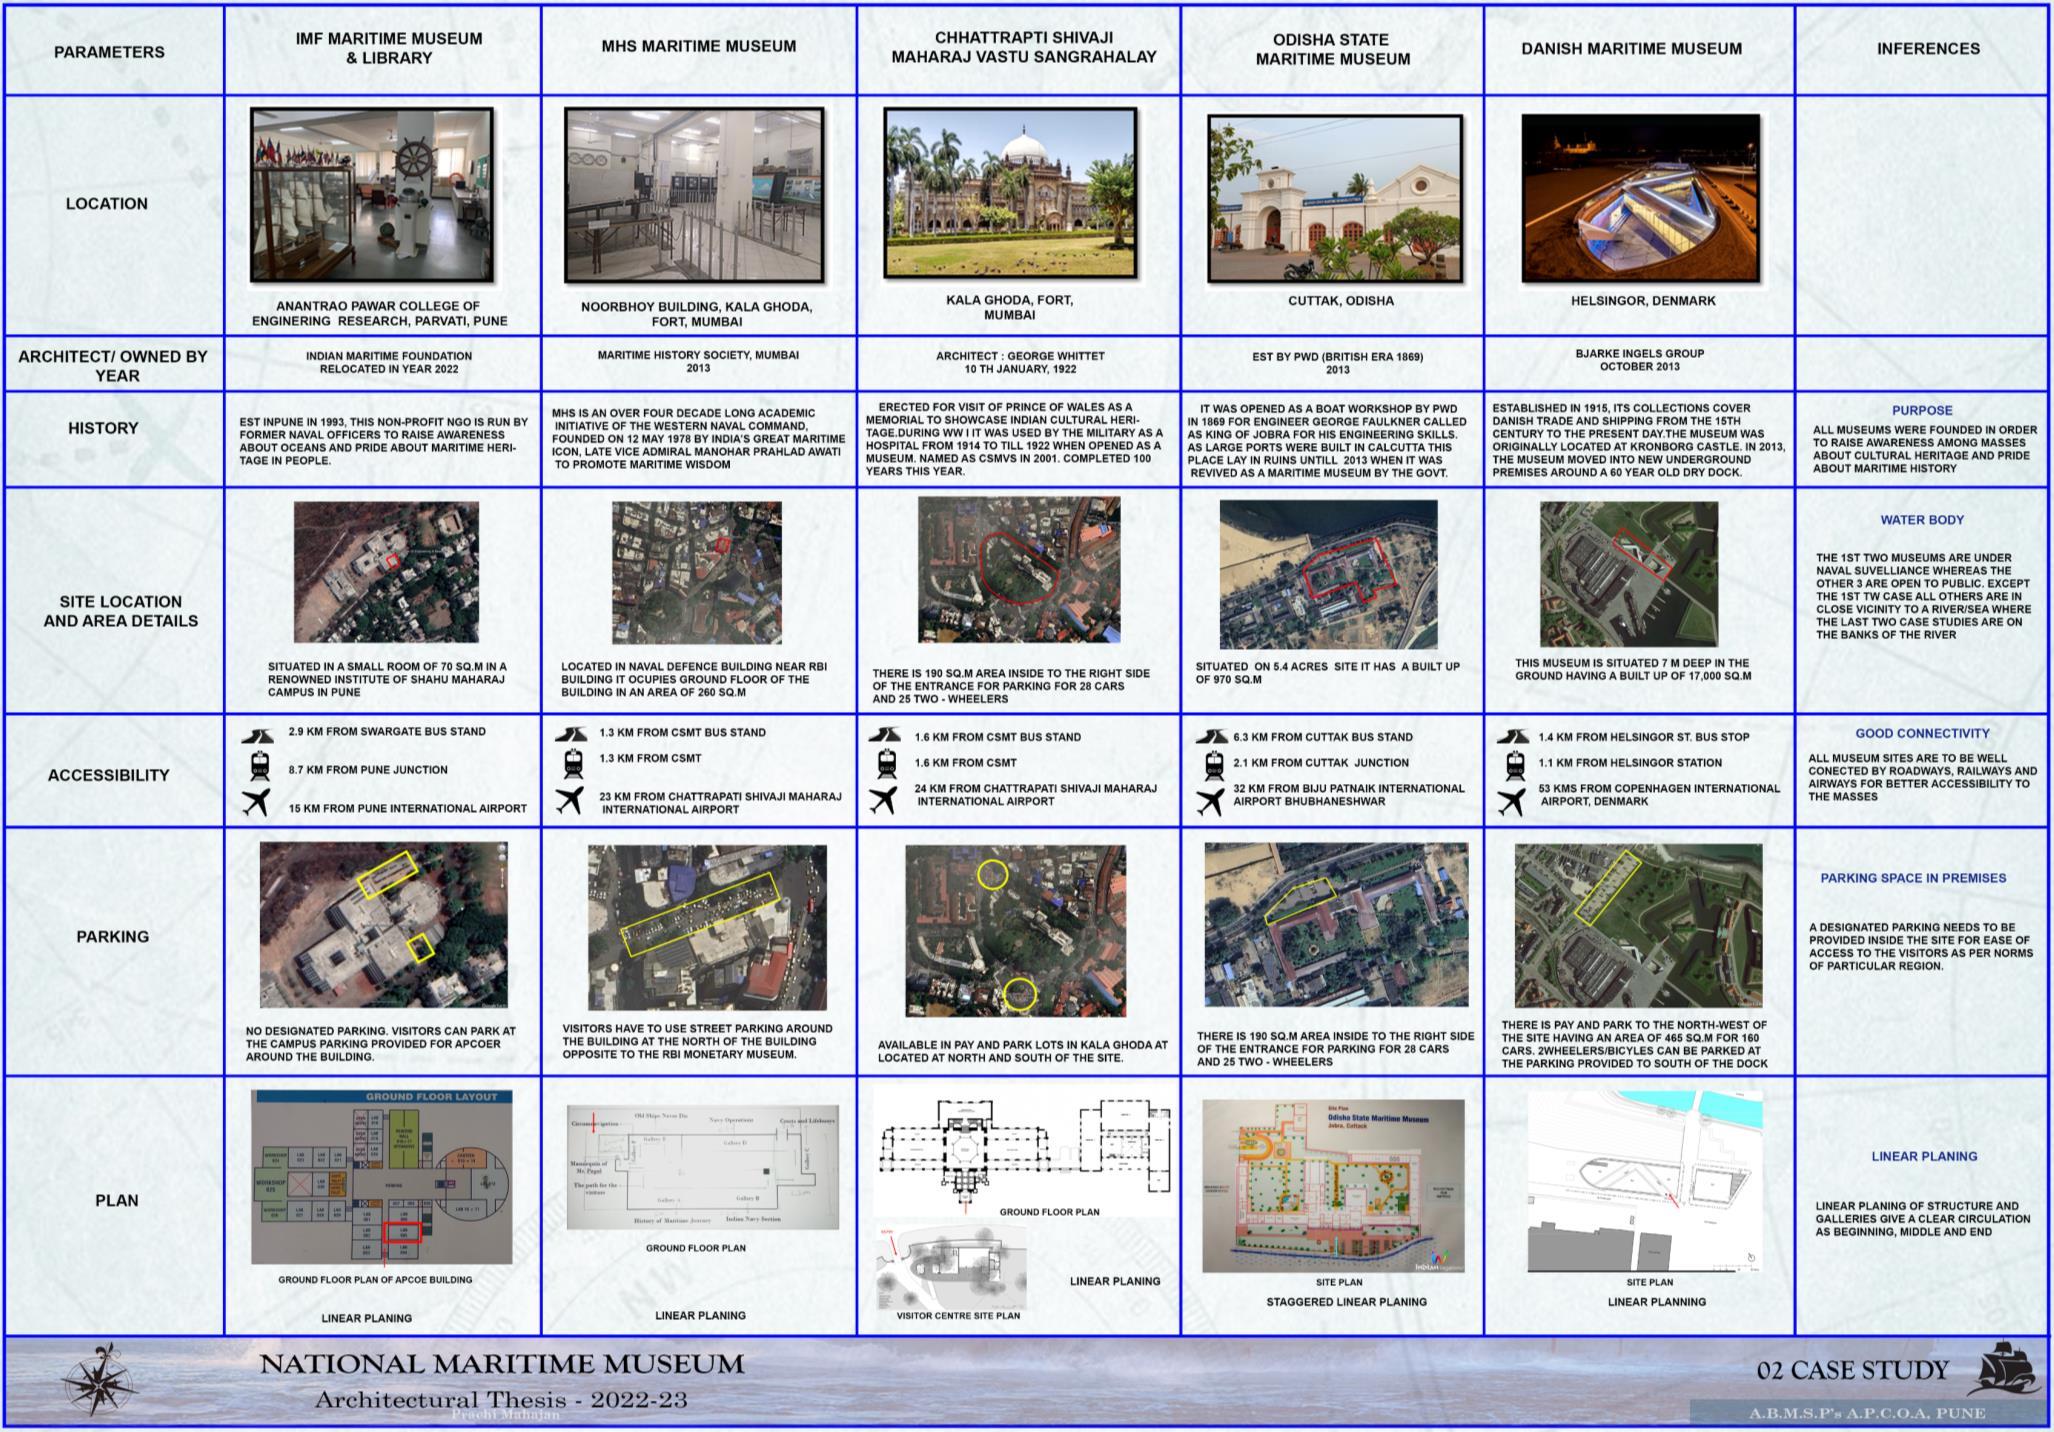2054x1432 pixels.
Task: Select the PARAMETERS column header
Action: [109, 52]
